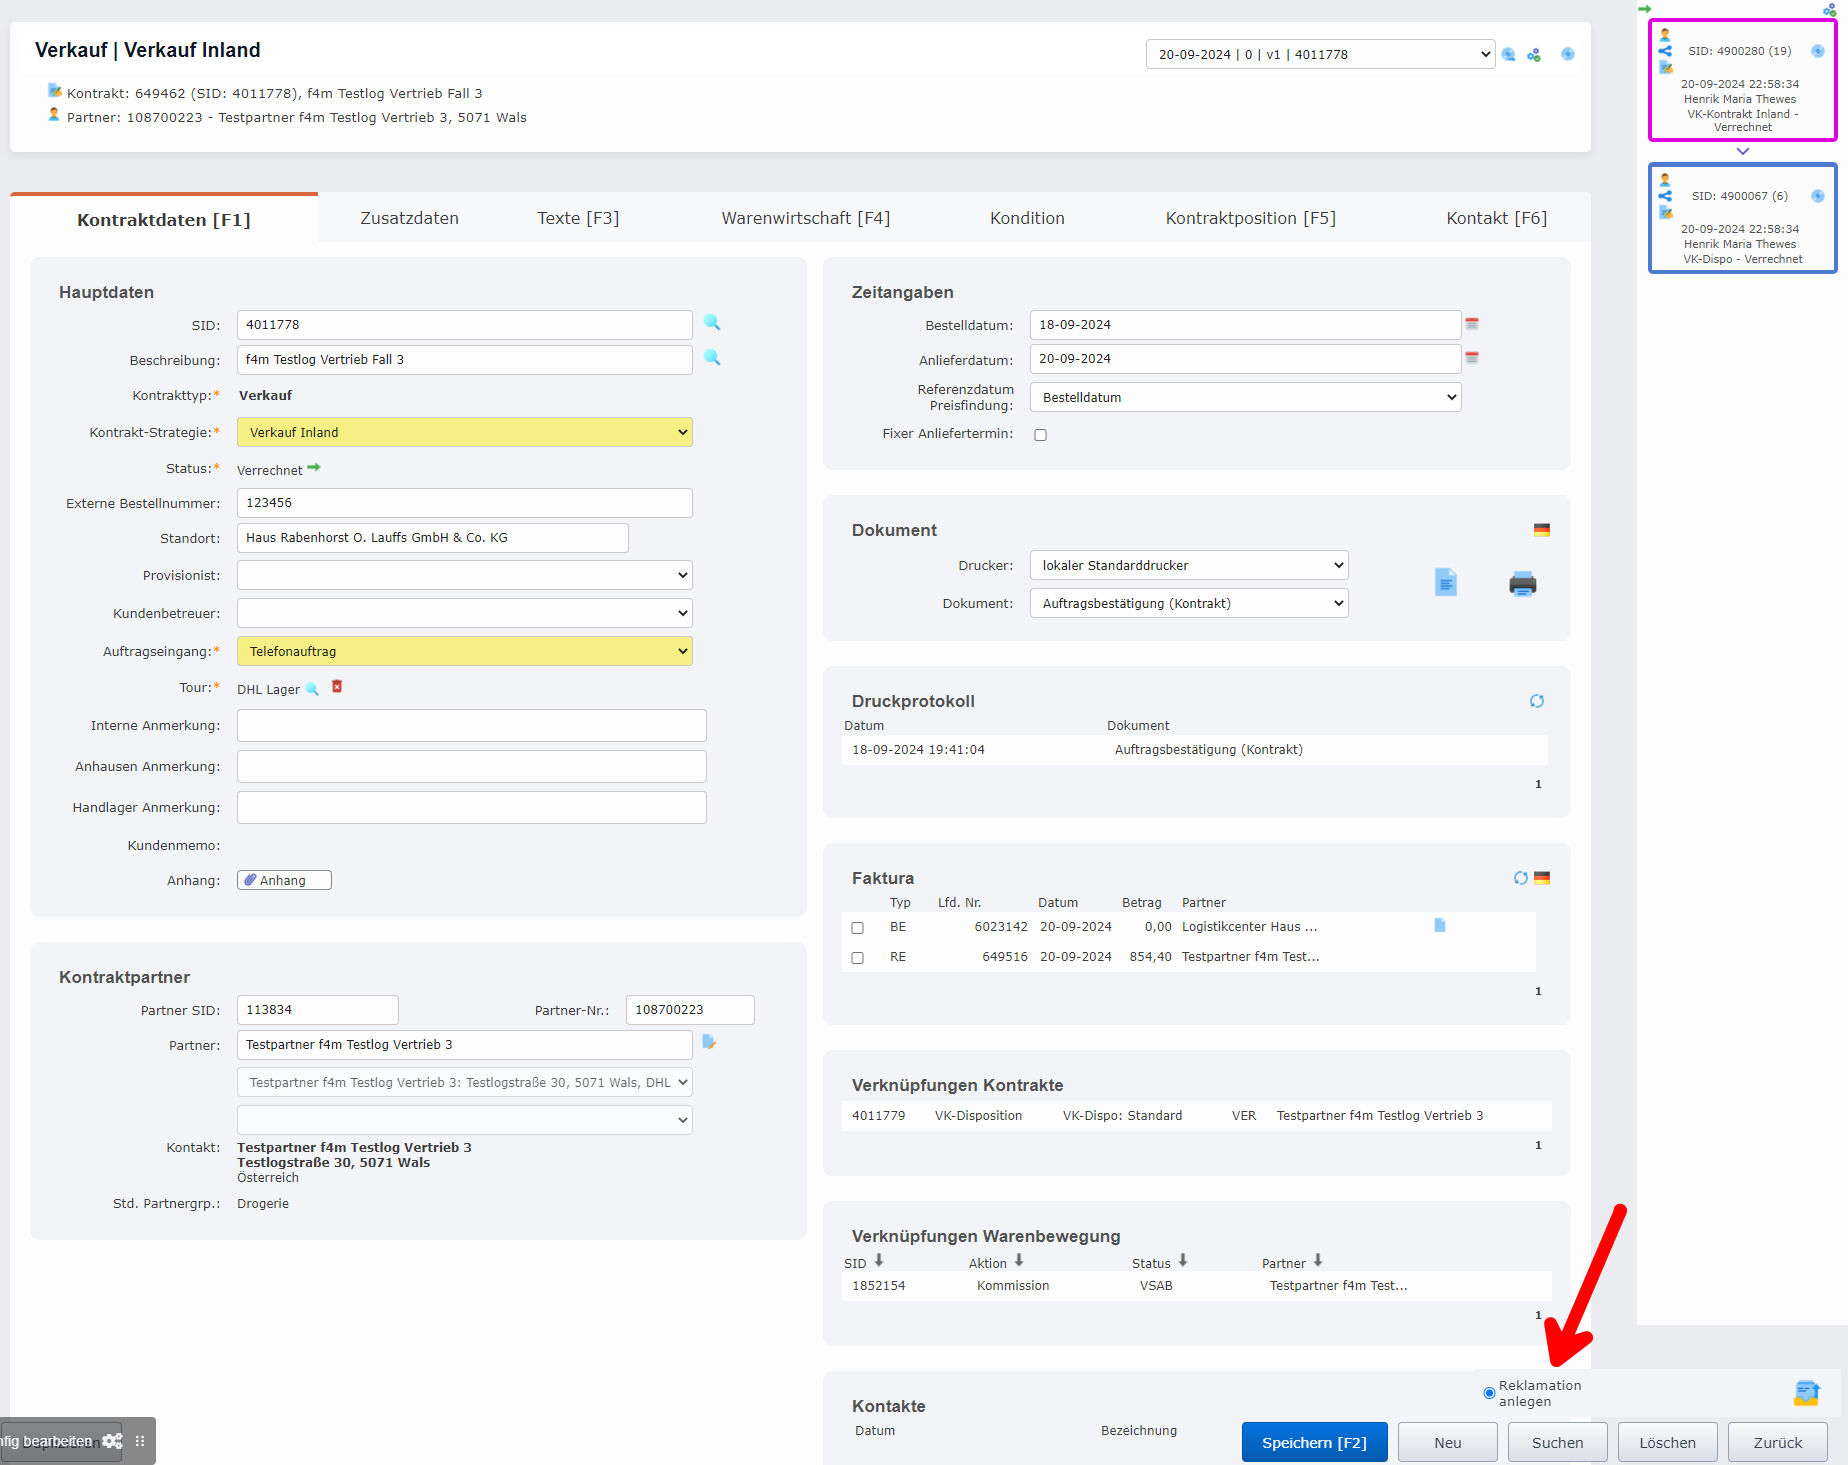Open the Kontraktposition [F5] tab

click(x=1250, y=218)
